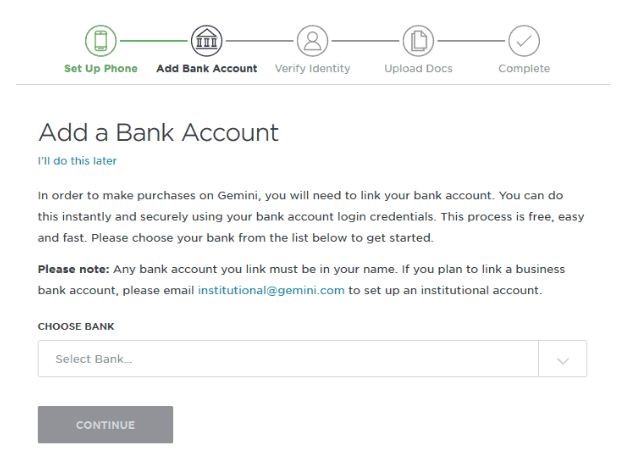
Task: Expand the bank list using the chevron arrow
Action: point(563,361)
